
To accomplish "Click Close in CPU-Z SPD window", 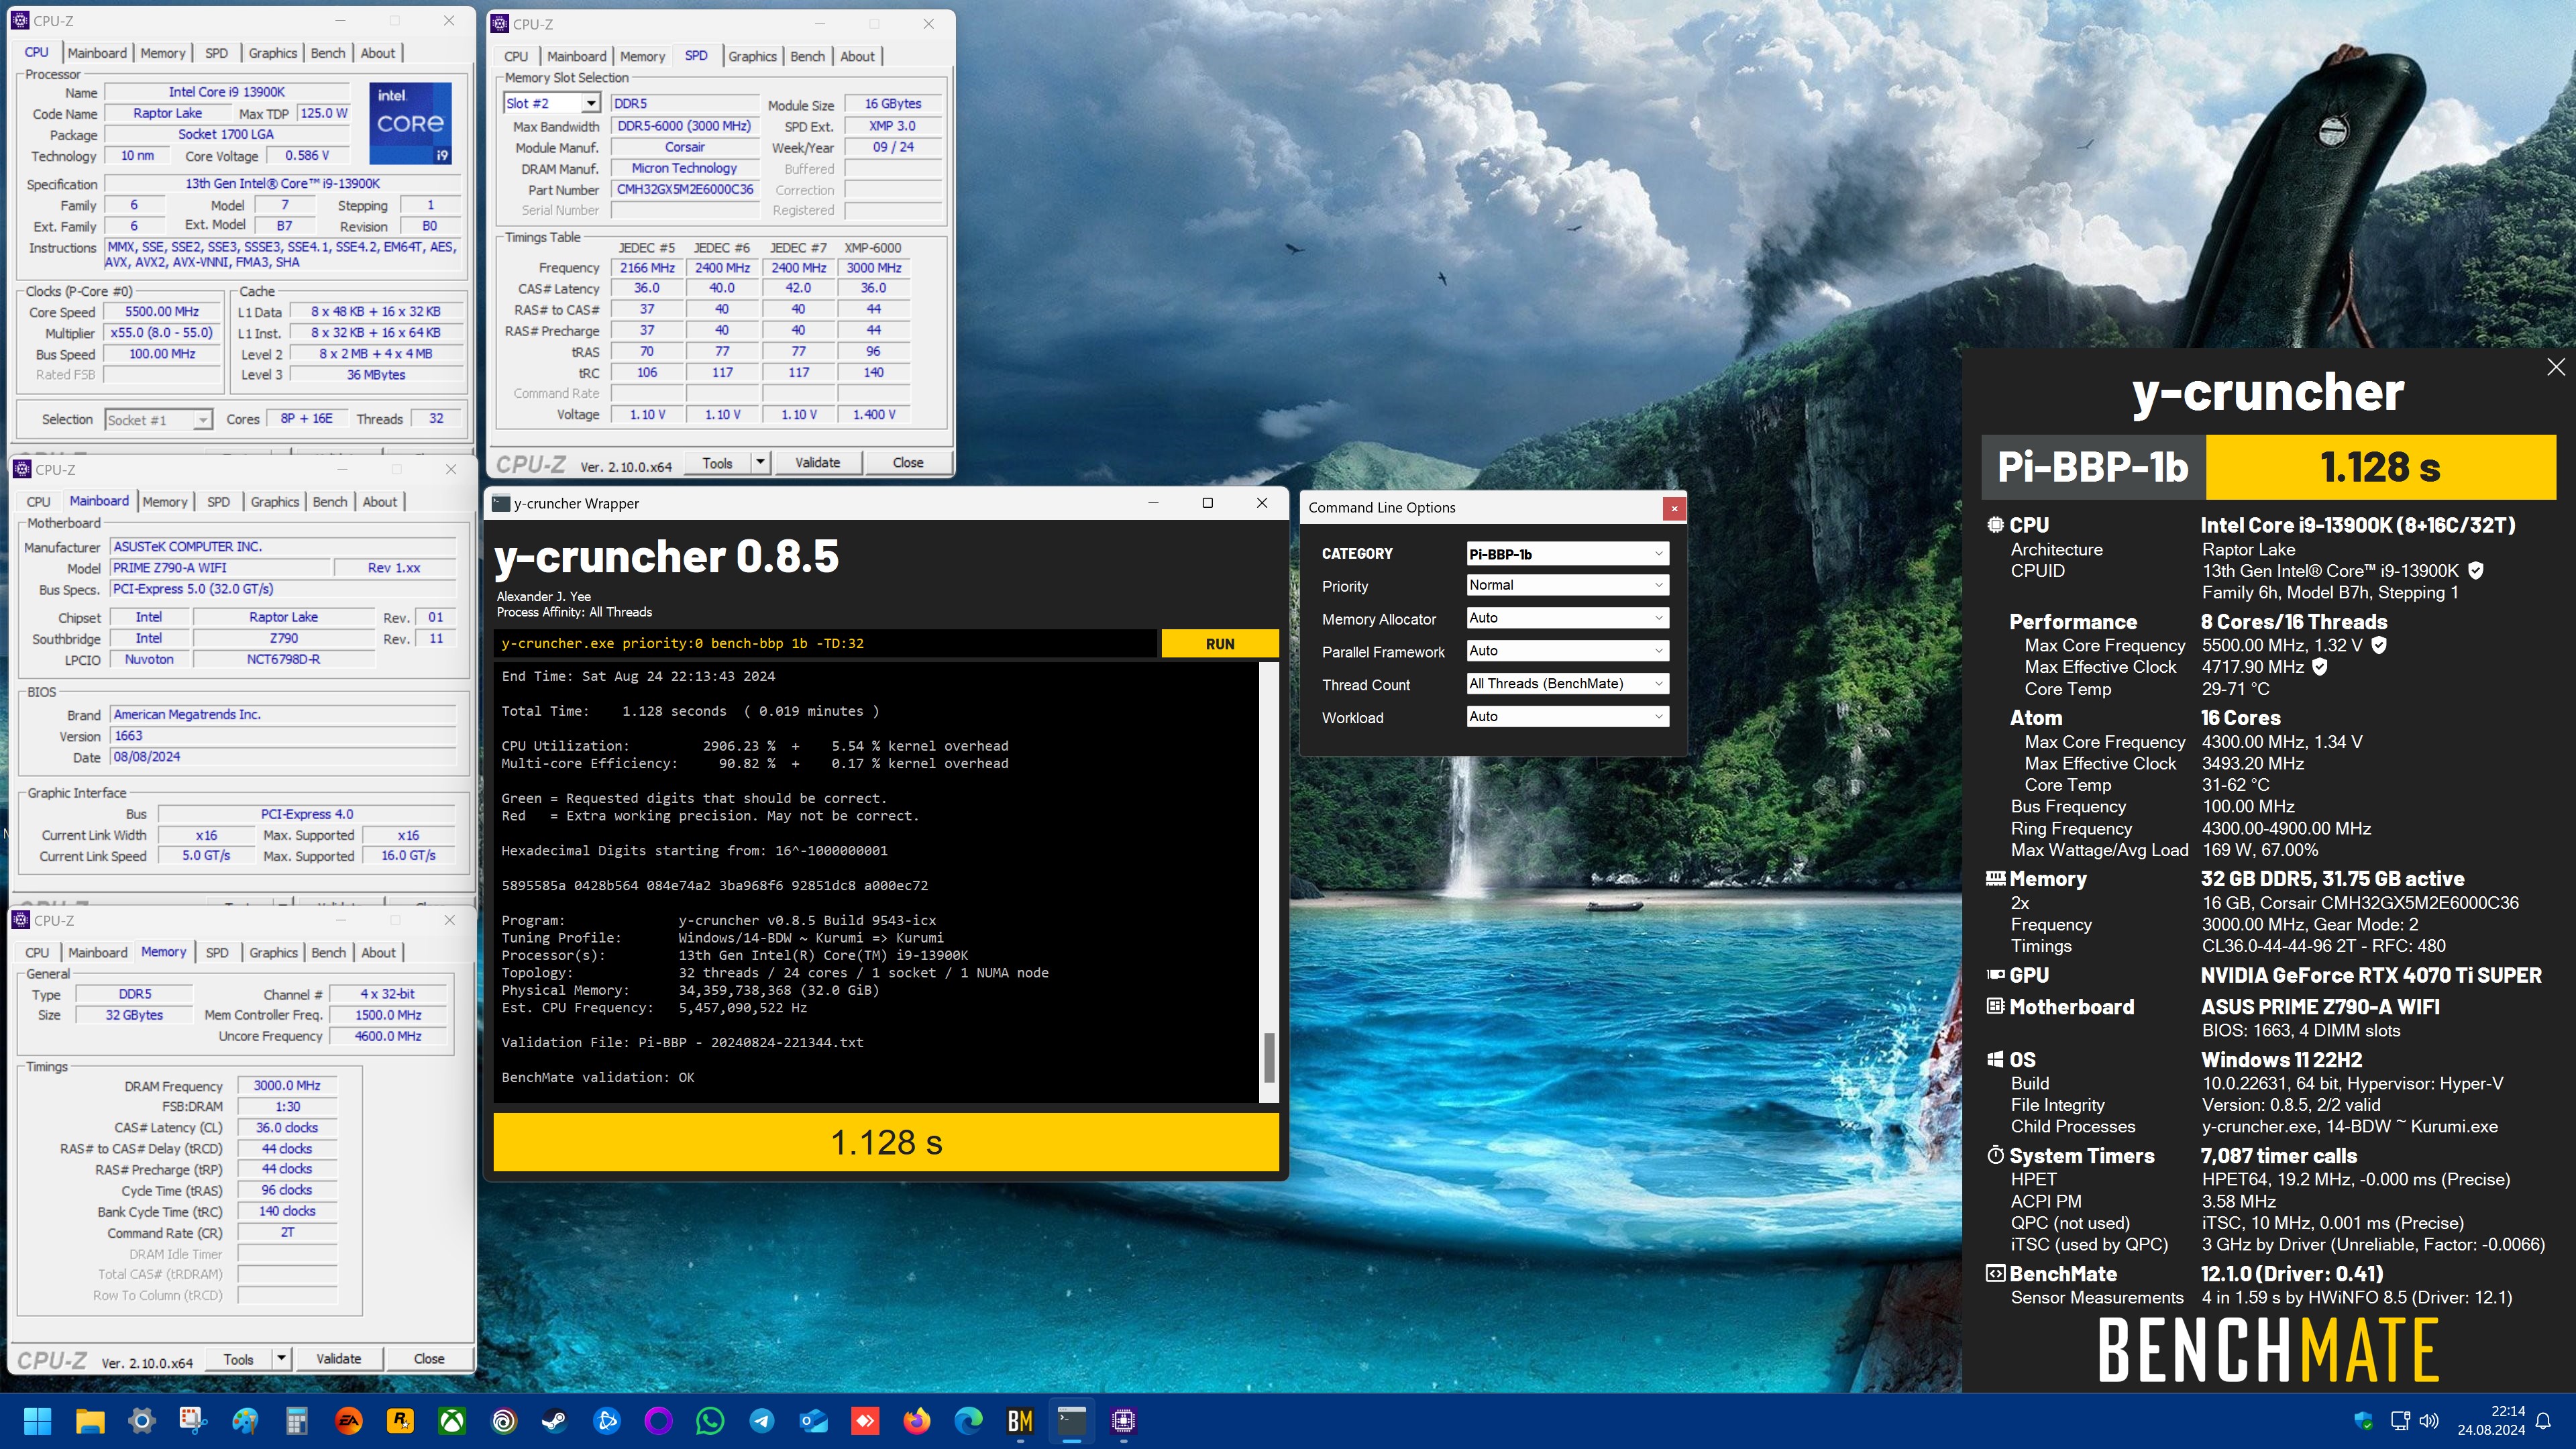I will coord(908,462).
